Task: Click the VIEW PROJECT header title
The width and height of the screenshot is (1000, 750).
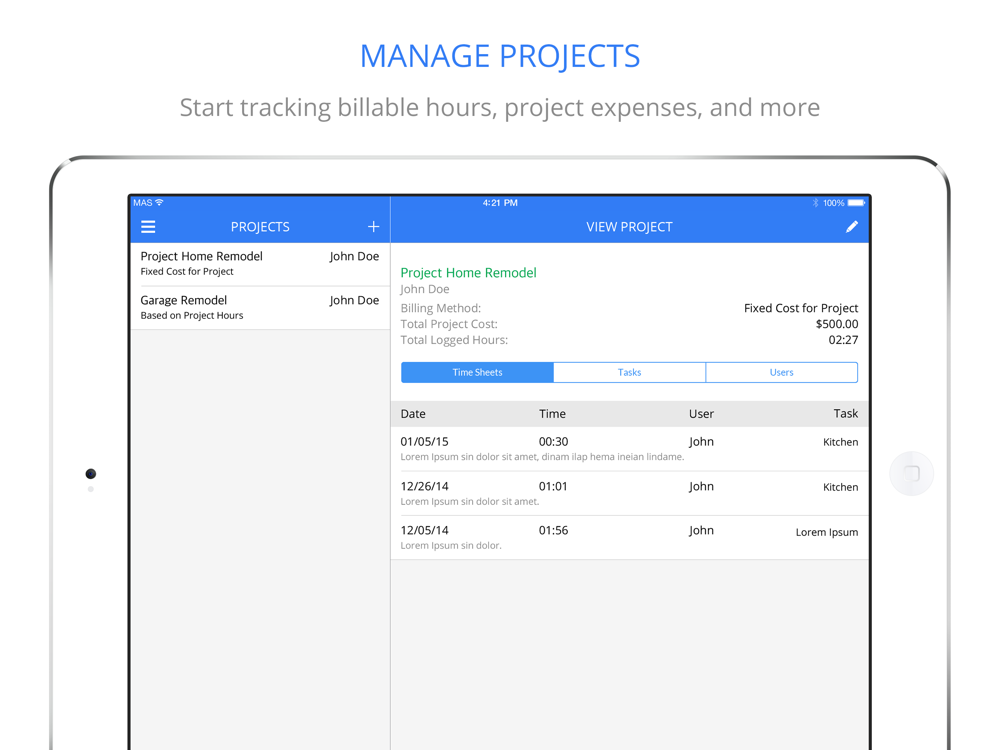Action: tap(629, 227)
